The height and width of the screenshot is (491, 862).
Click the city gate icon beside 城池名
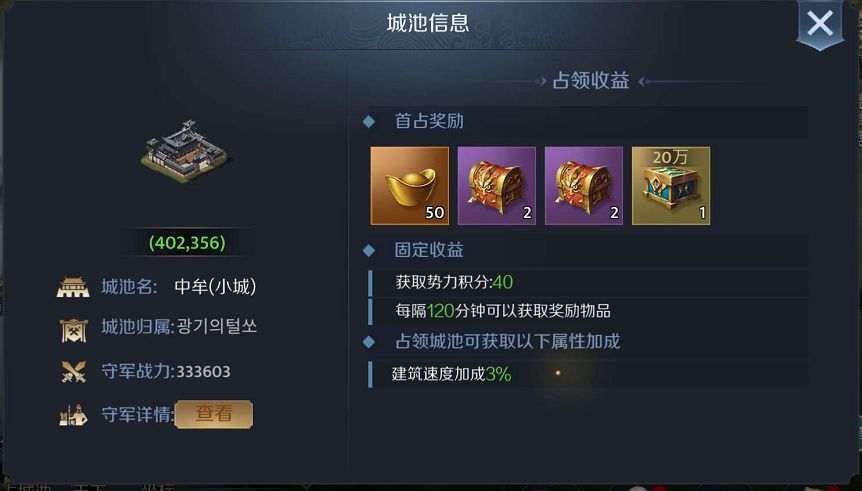point(73,286)
